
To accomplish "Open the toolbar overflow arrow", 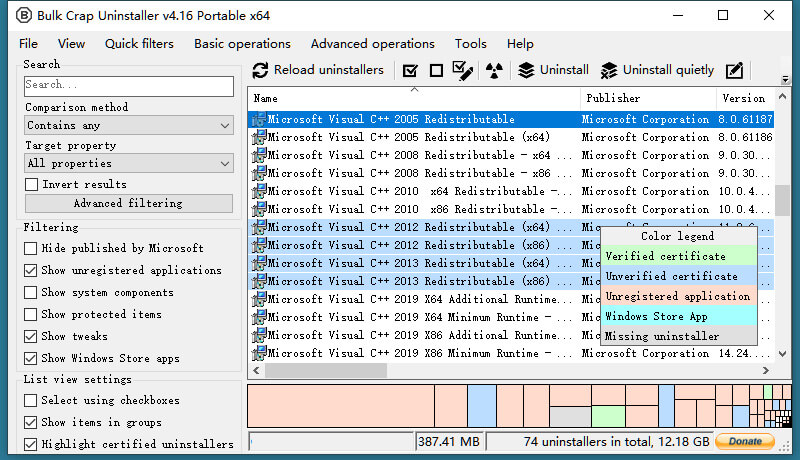I will coord(786,80).
